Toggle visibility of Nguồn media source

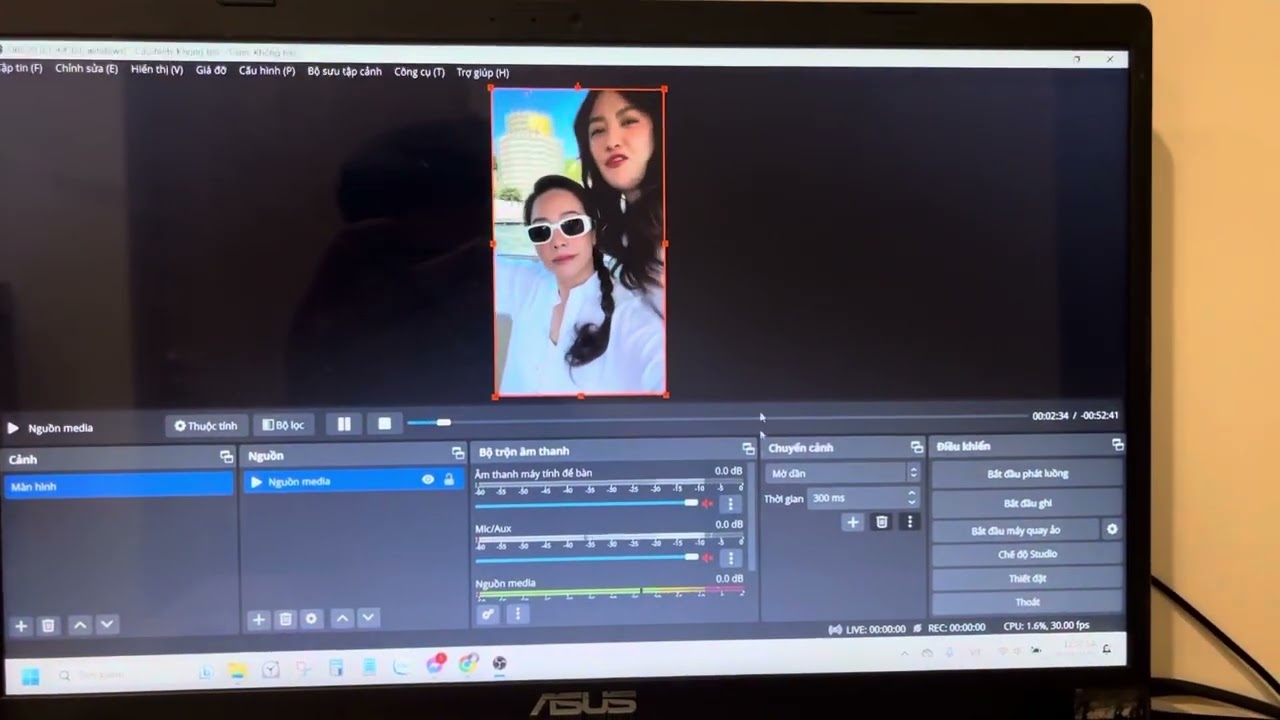click(428, 480)
